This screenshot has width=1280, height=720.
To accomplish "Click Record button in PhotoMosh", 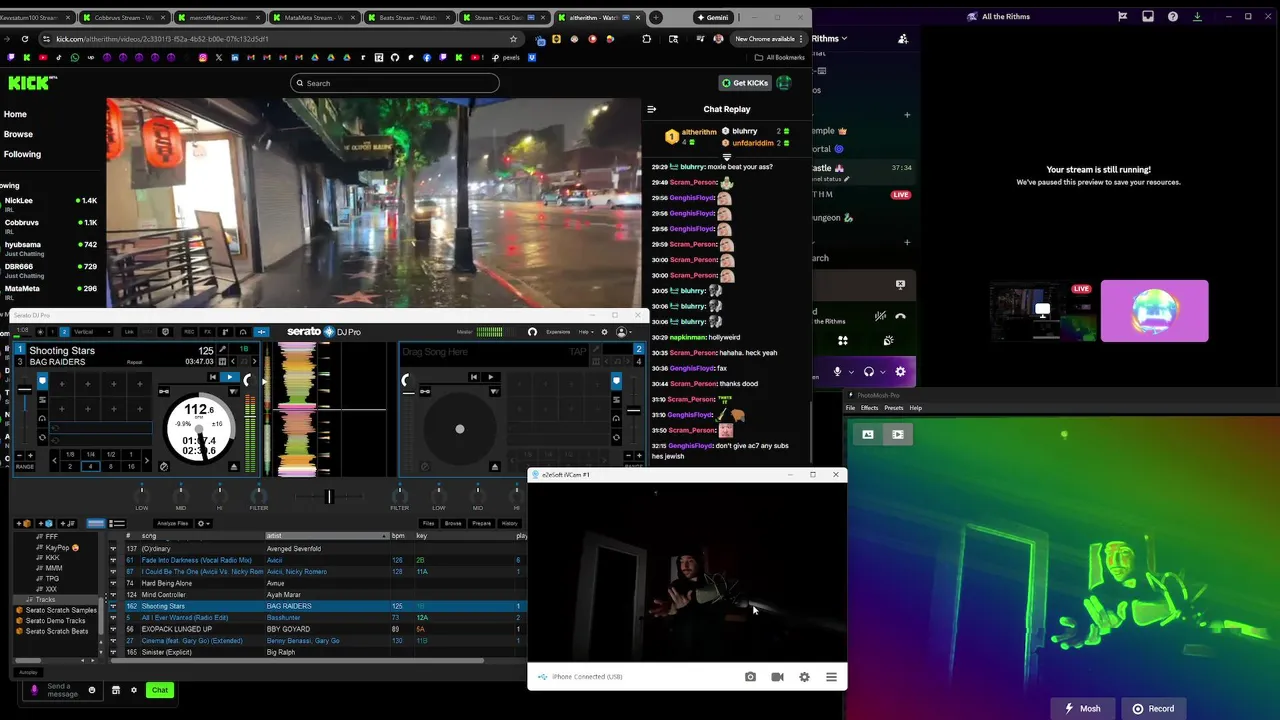I will coord(1153,708).
